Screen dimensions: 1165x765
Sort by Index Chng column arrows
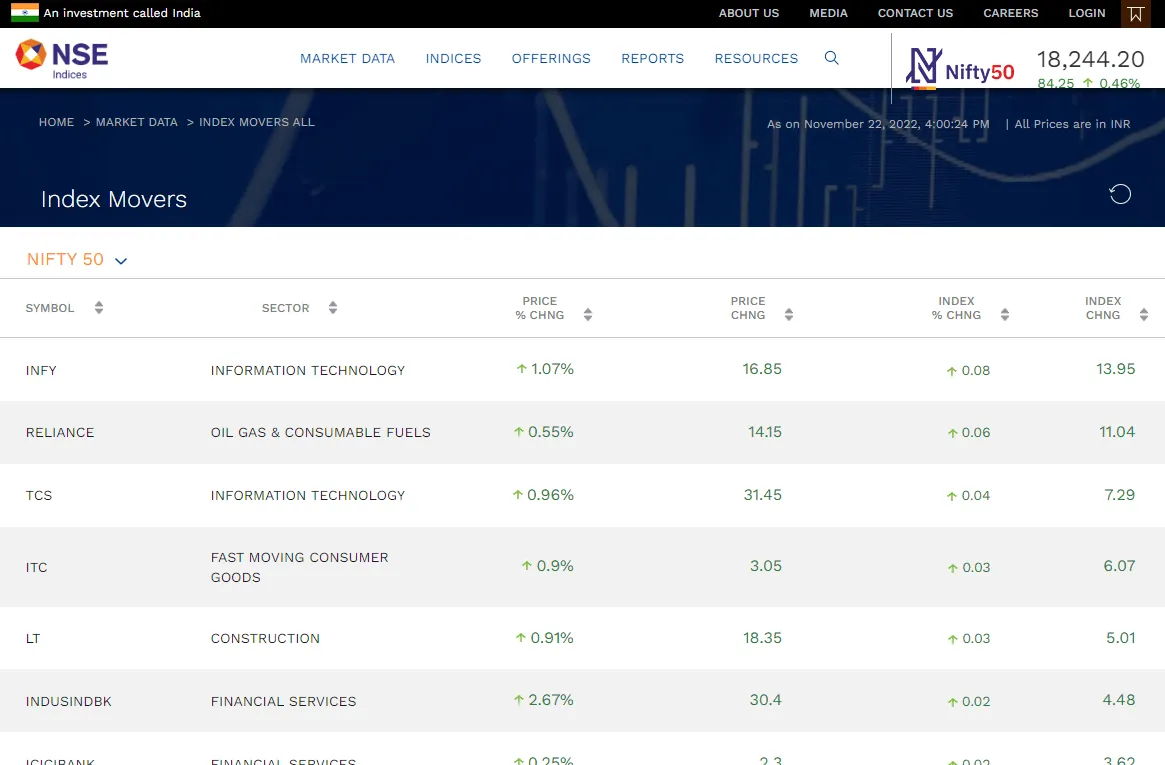[x=1144, y=315]
